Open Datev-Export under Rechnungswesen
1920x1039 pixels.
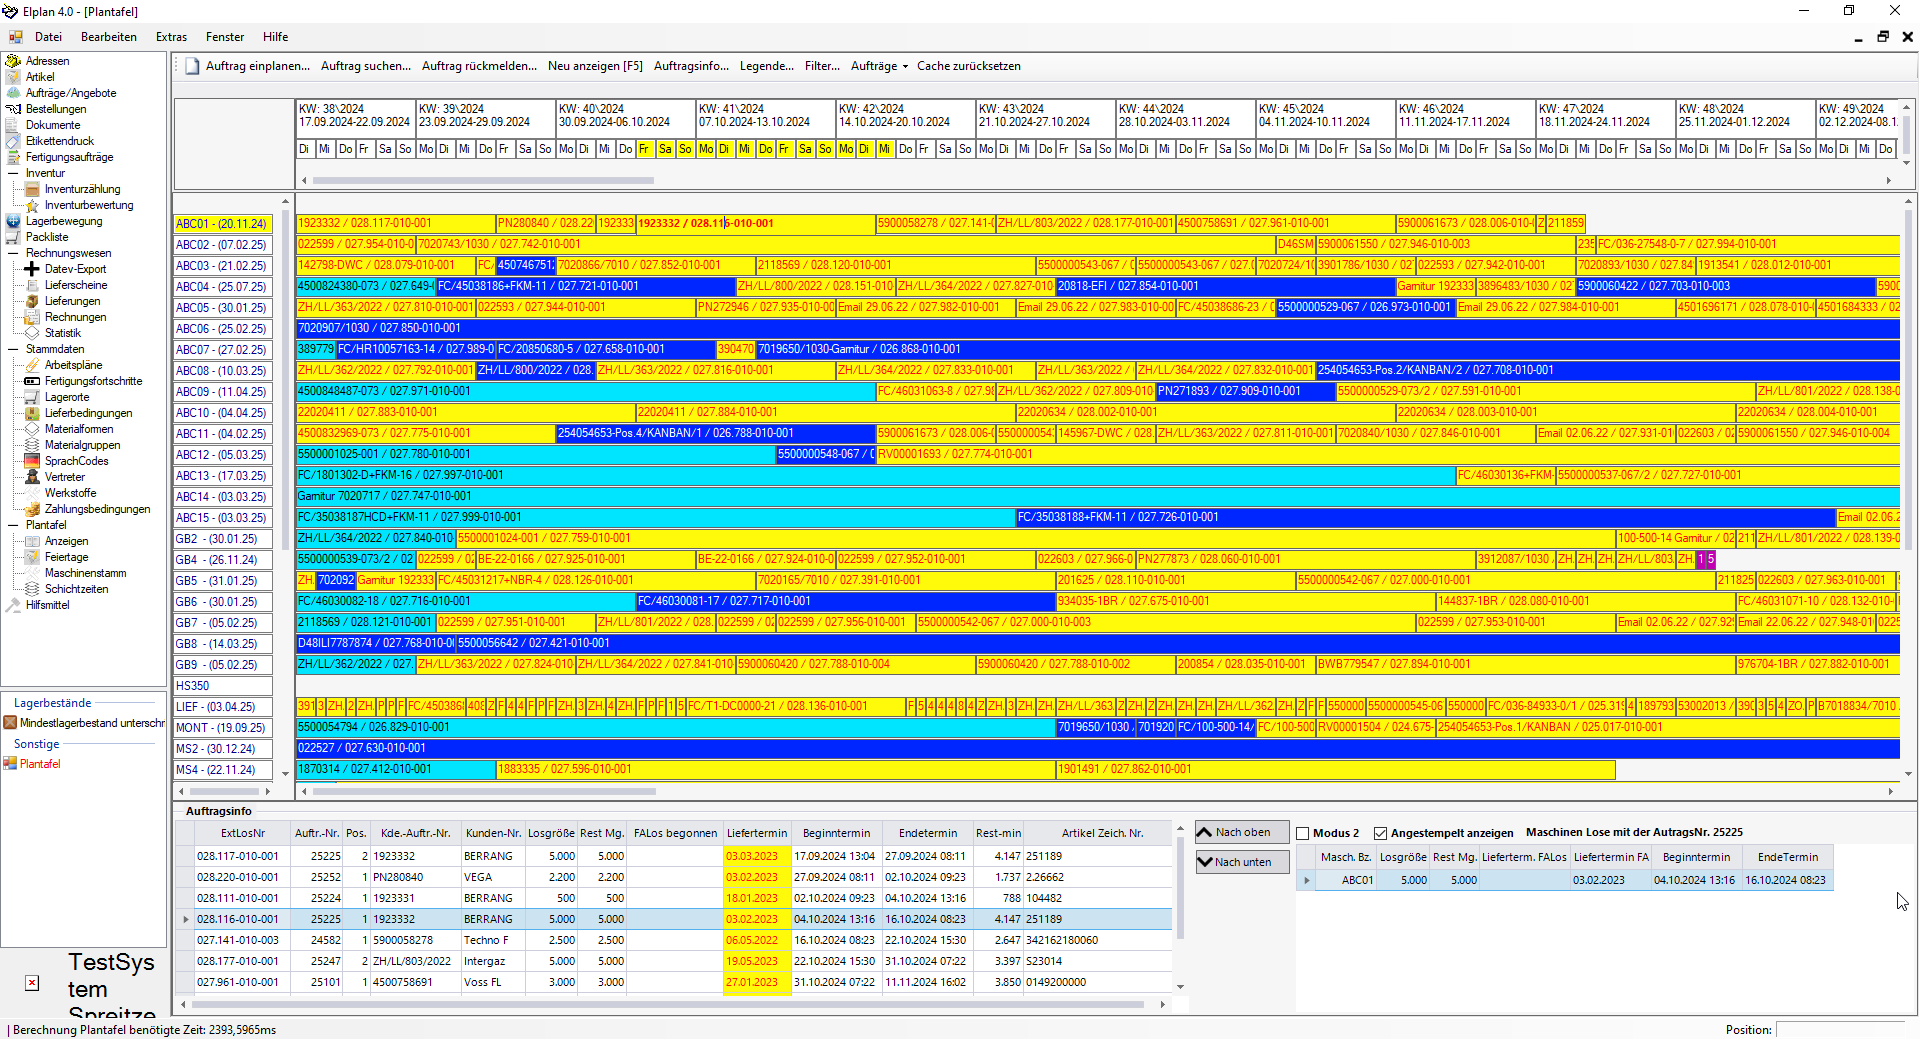pyautogui.click(x=75, y=269)
